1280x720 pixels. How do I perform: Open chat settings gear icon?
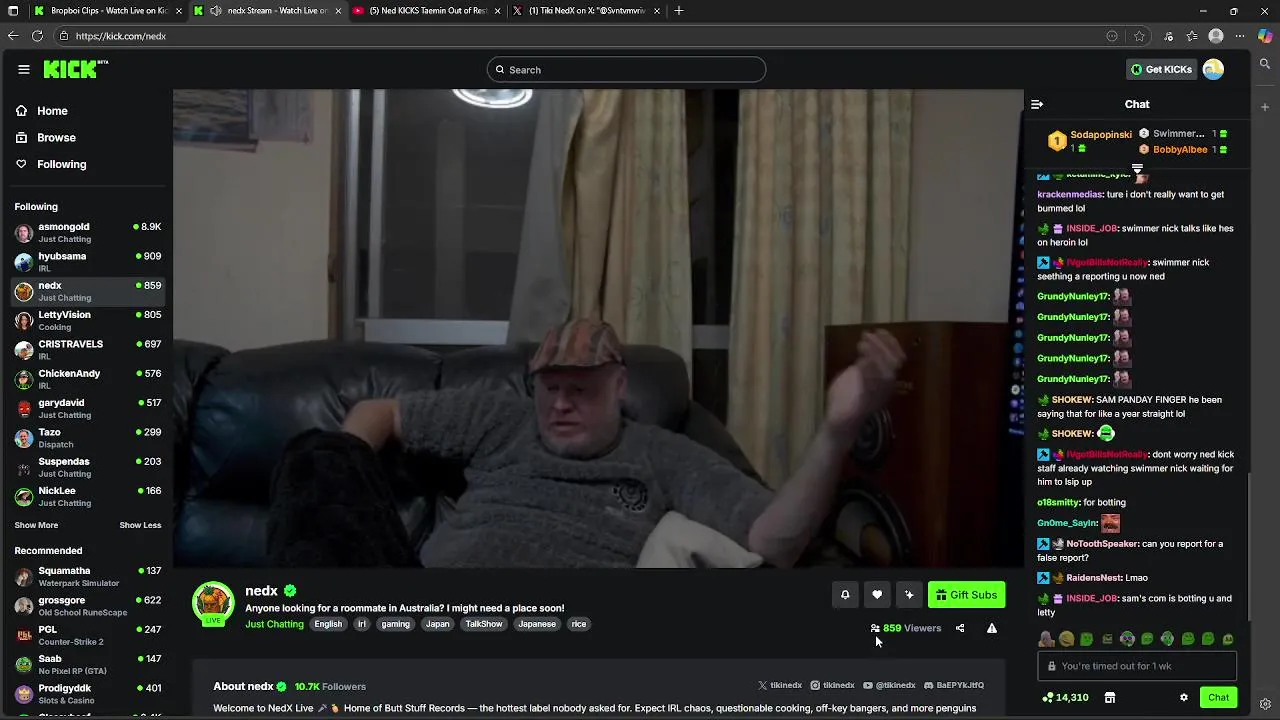pos(1184,698)
